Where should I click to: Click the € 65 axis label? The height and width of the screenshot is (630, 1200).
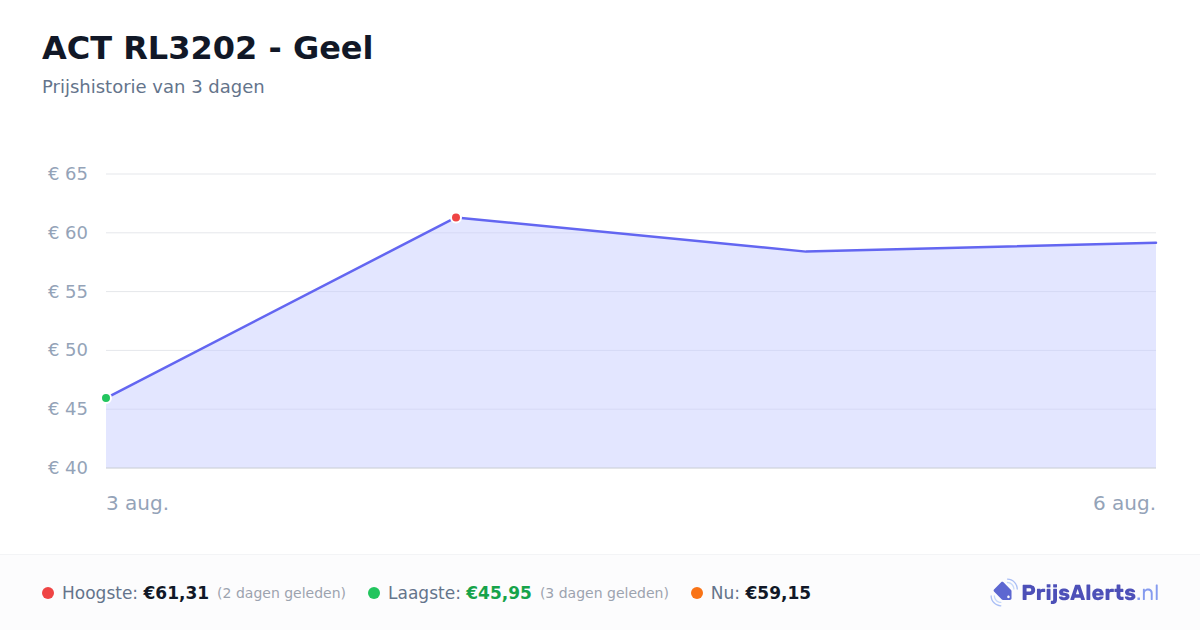68,174
